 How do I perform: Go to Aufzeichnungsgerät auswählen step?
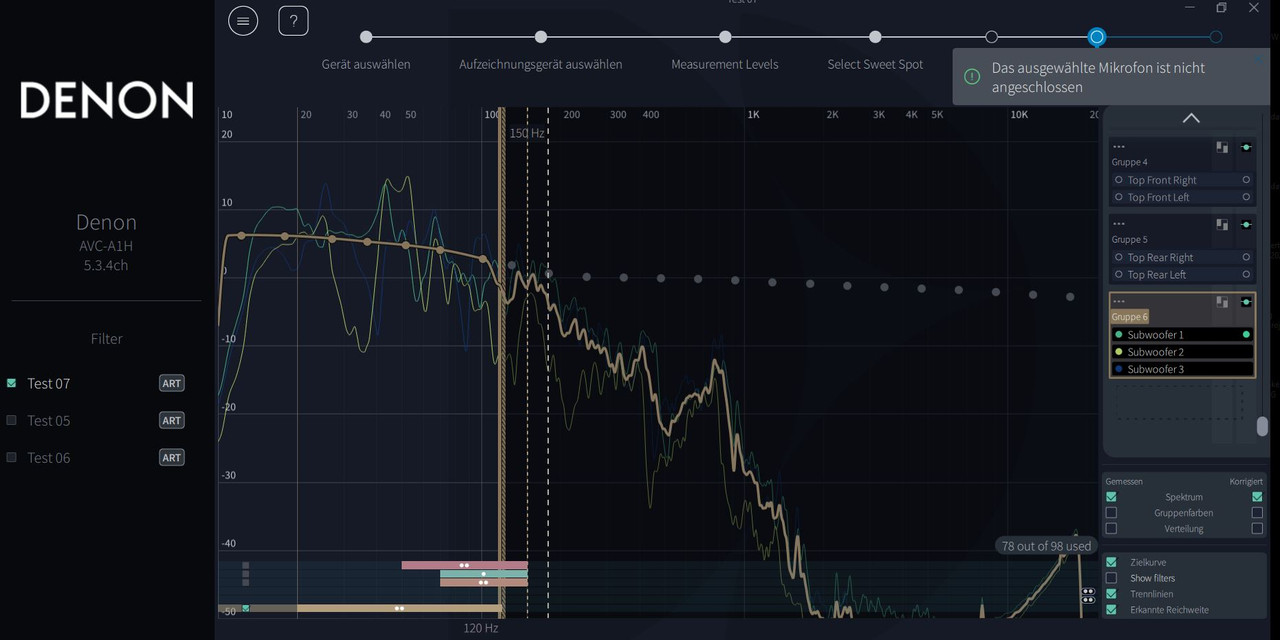(541, 37)
